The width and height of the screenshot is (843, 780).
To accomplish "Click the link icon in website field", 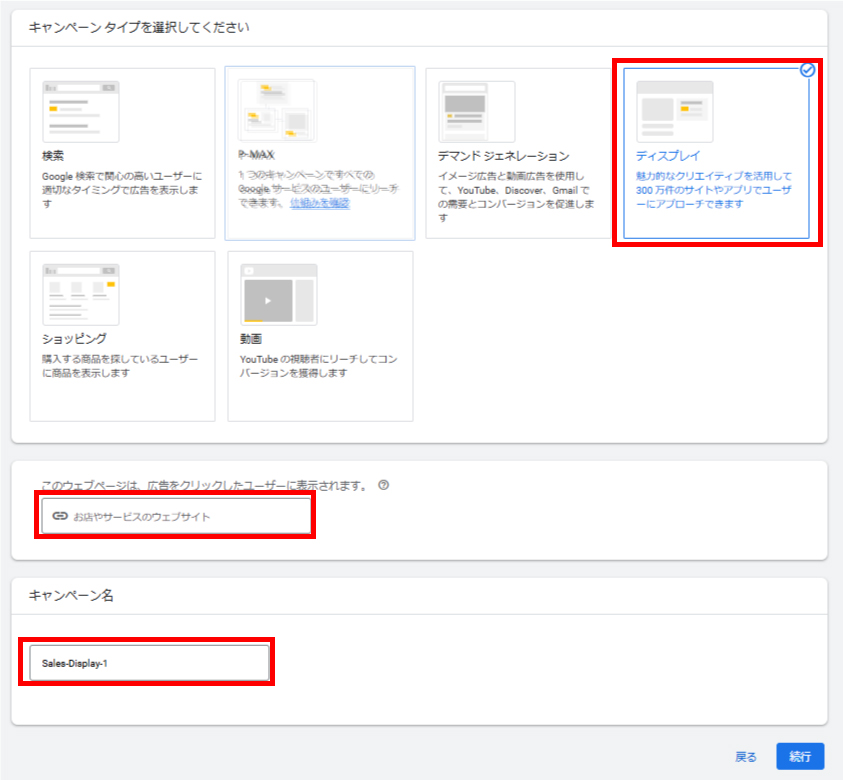I will pyautogui.click(x=60, y=516).
